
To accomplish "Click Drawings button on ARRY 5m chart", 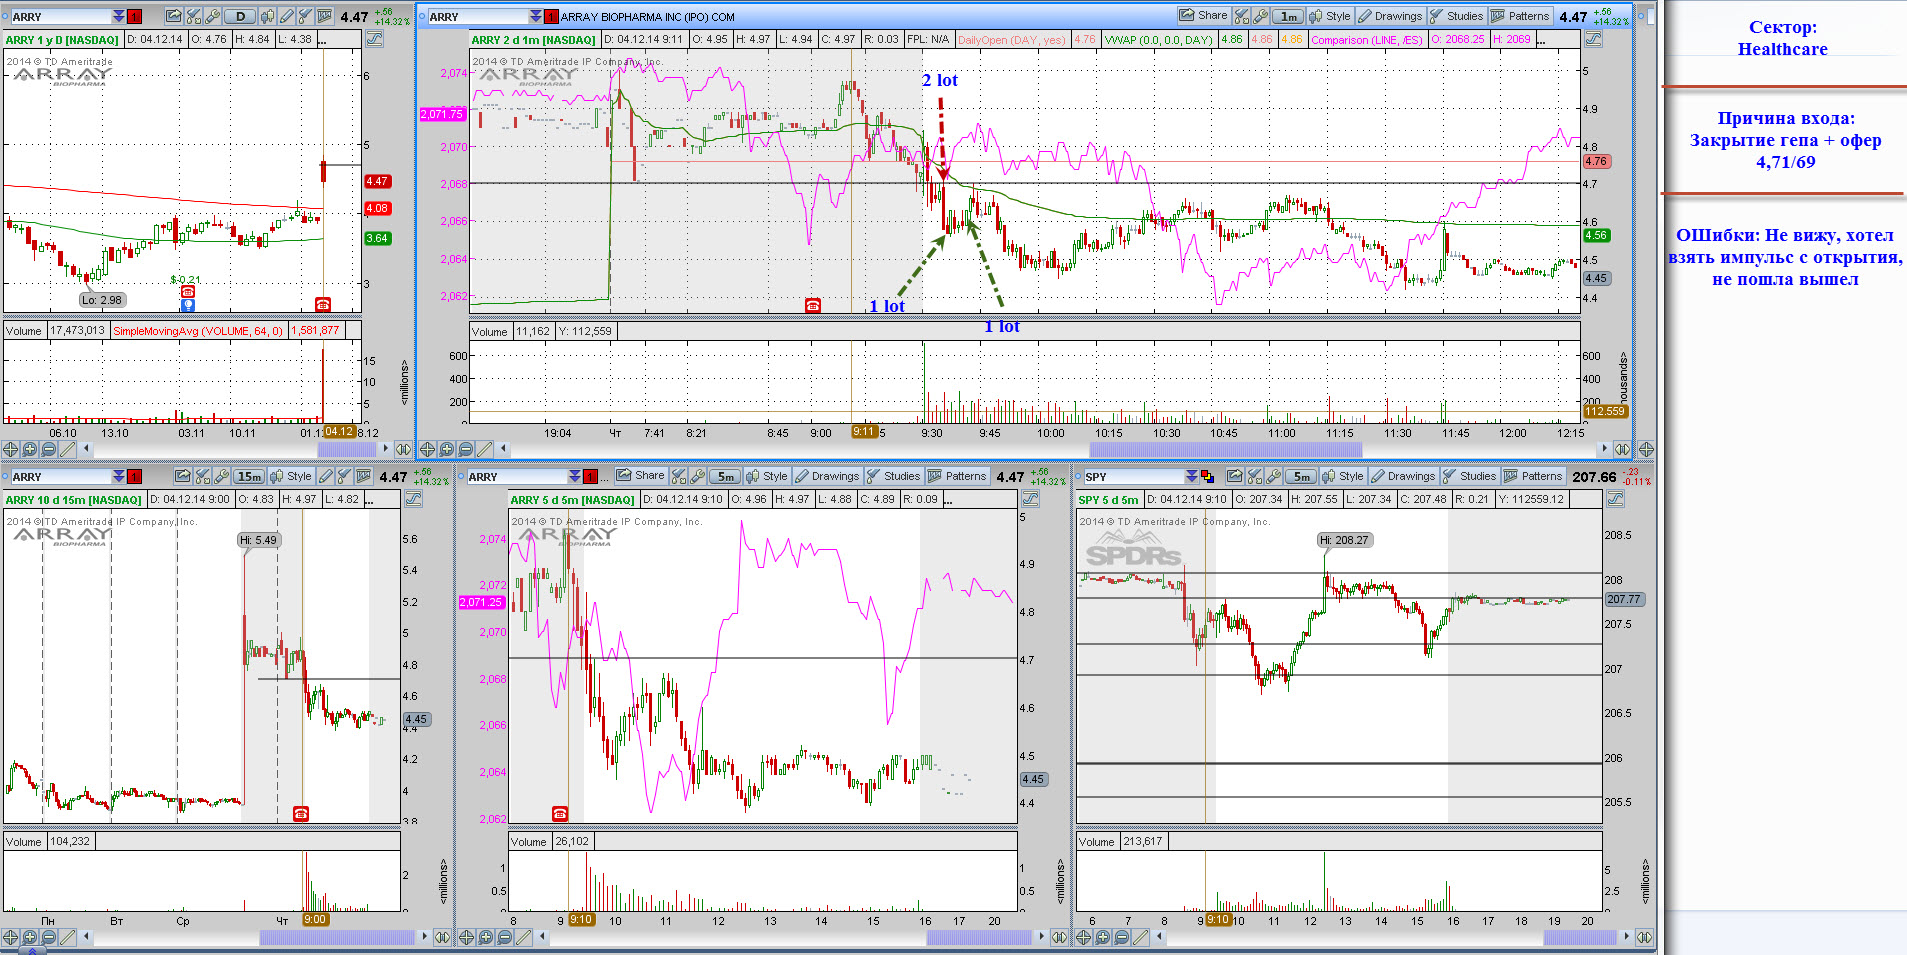I will click(827, 476).
